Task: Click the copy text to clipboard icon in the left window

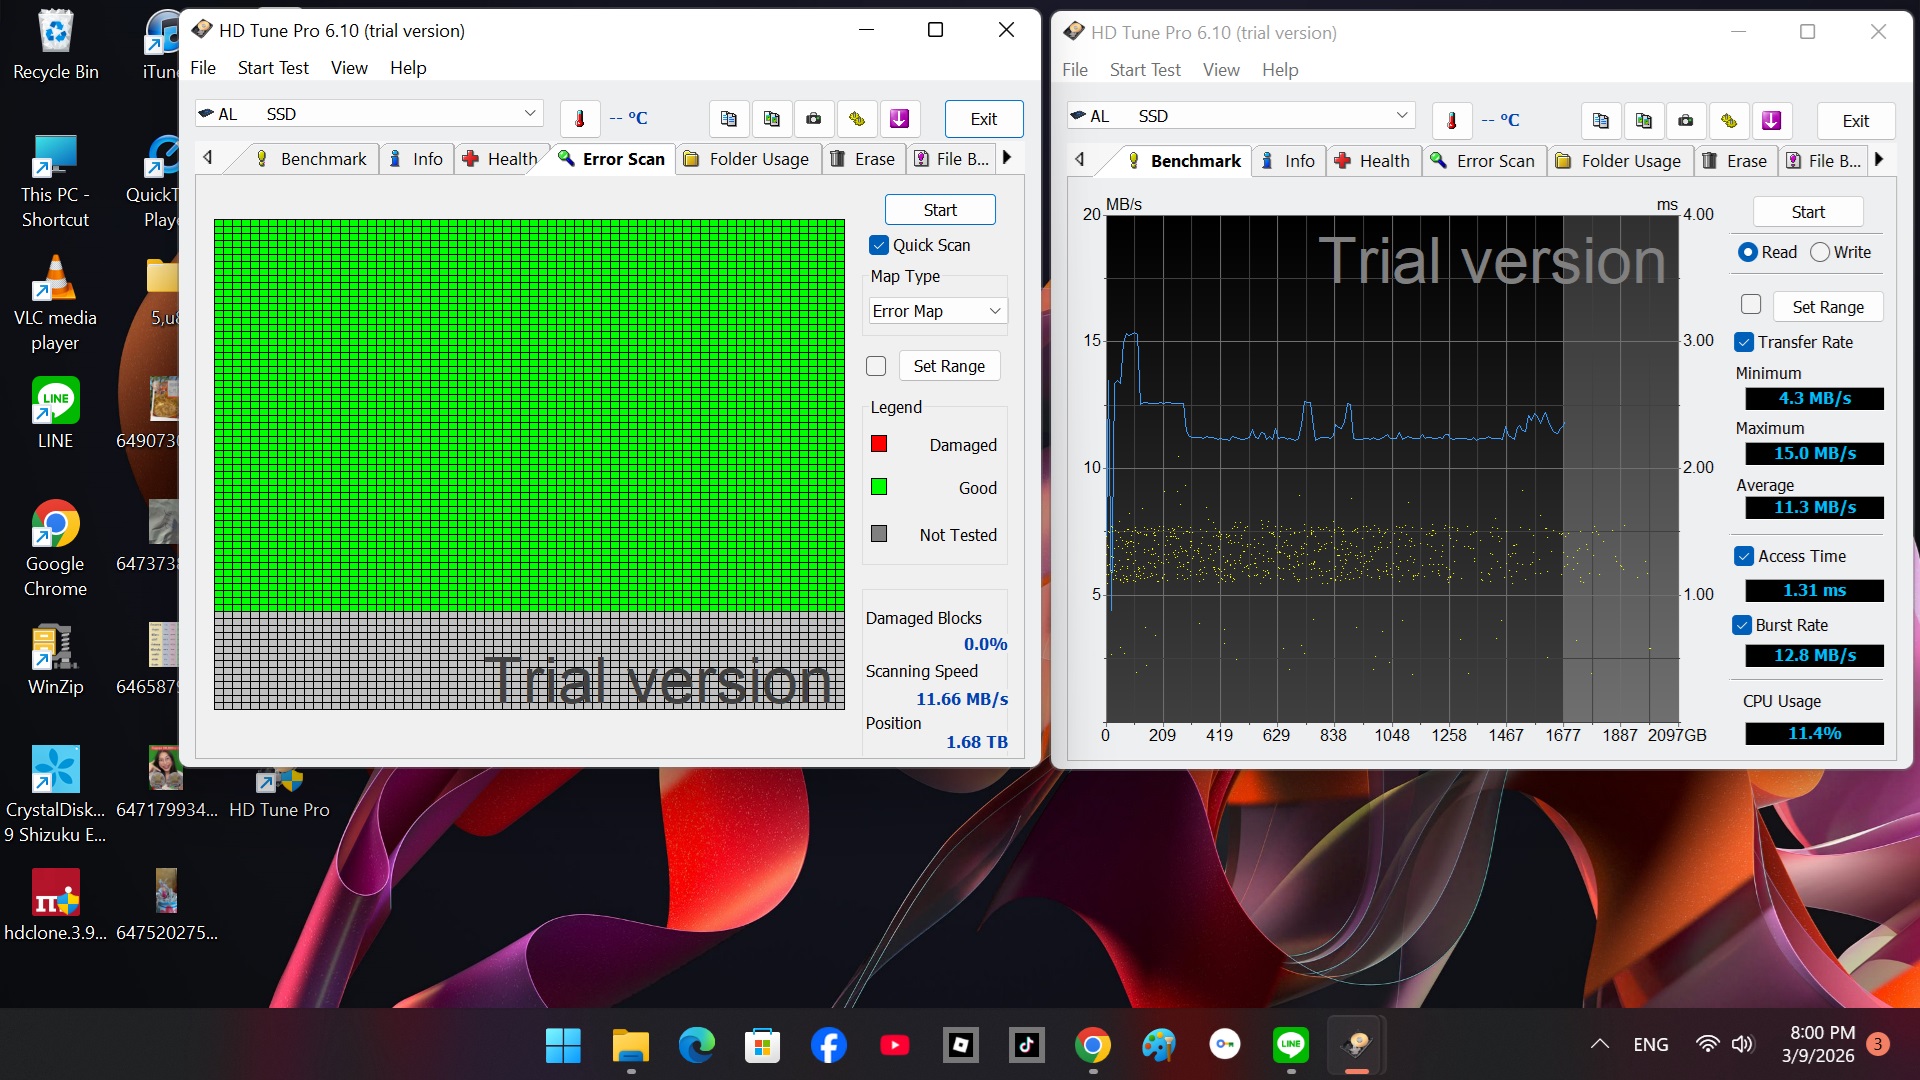Action: coord(729,119)
